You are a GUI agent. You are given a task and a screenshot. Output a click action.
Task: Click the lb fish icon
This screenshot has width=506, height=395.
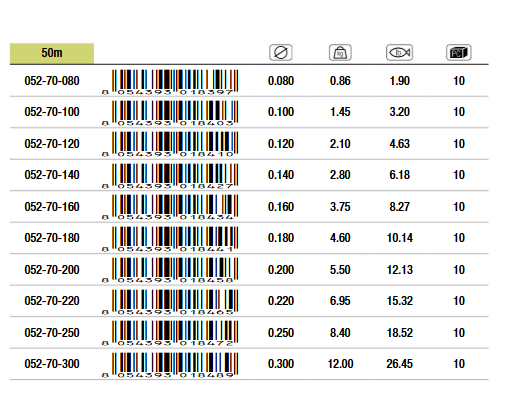coord(399,53)
